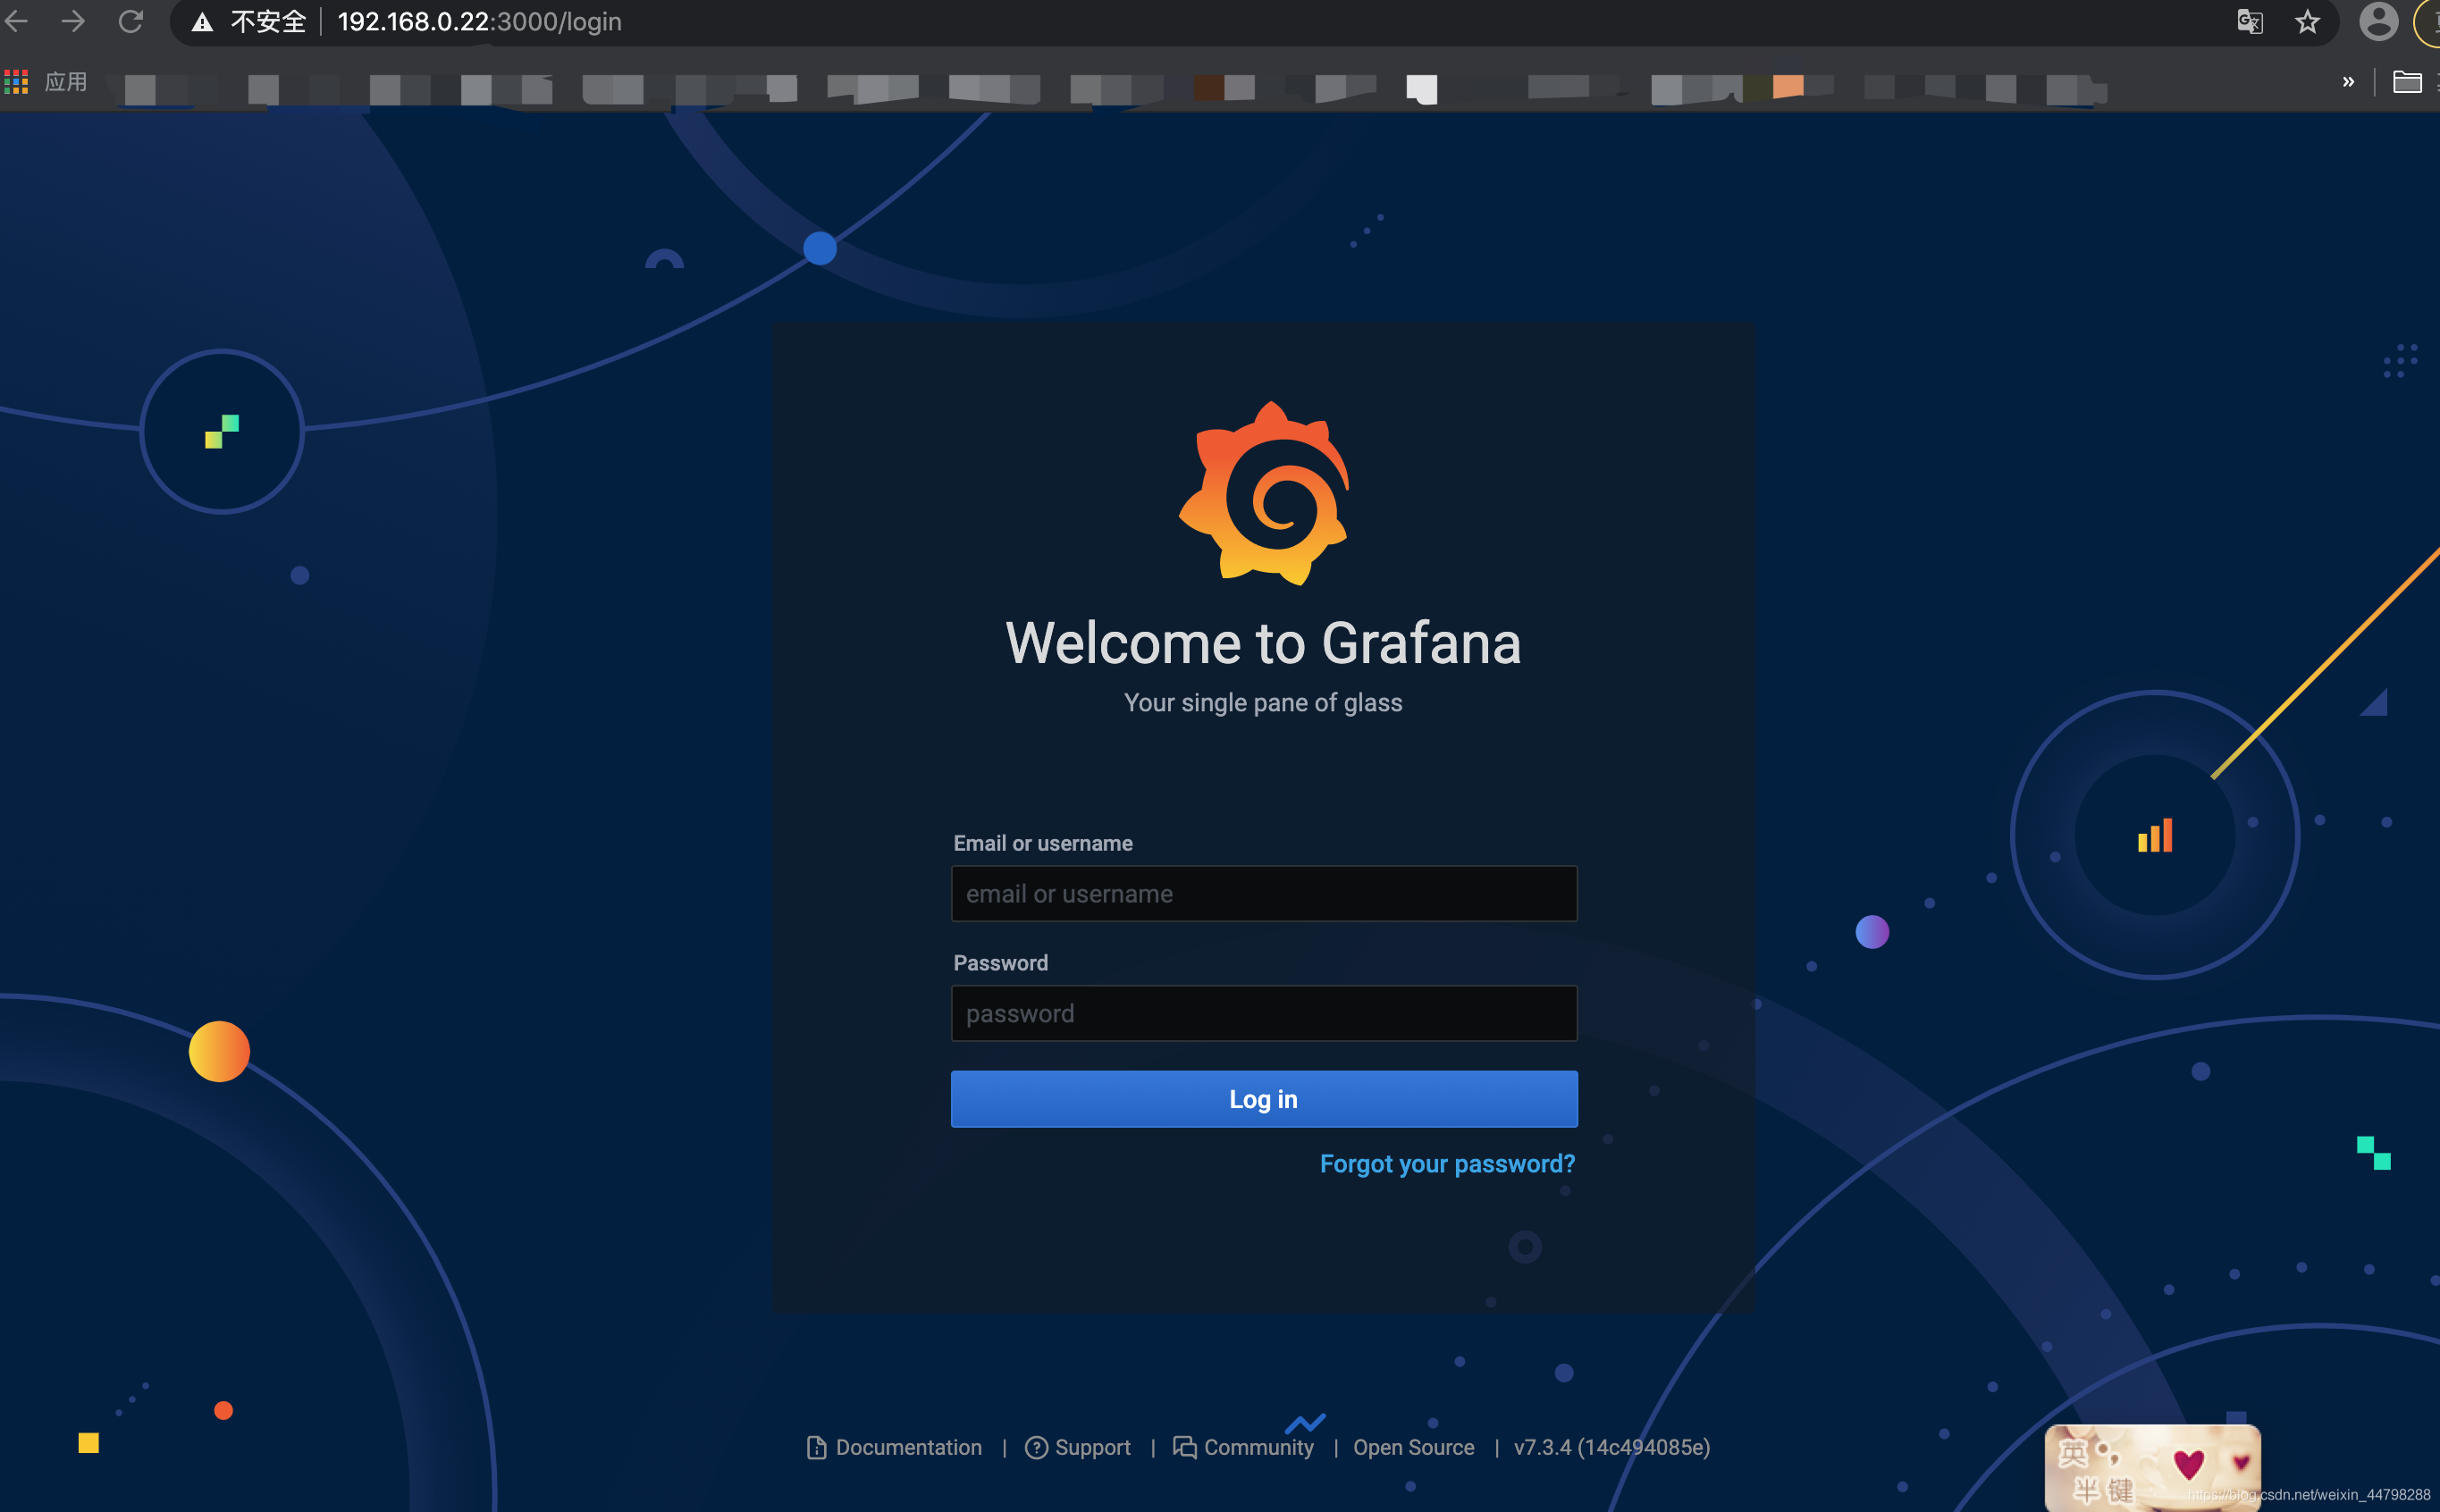Bookmark this page with the star icon
The height and width of the screenshot is (1512, 2440).
point(2307,22)
